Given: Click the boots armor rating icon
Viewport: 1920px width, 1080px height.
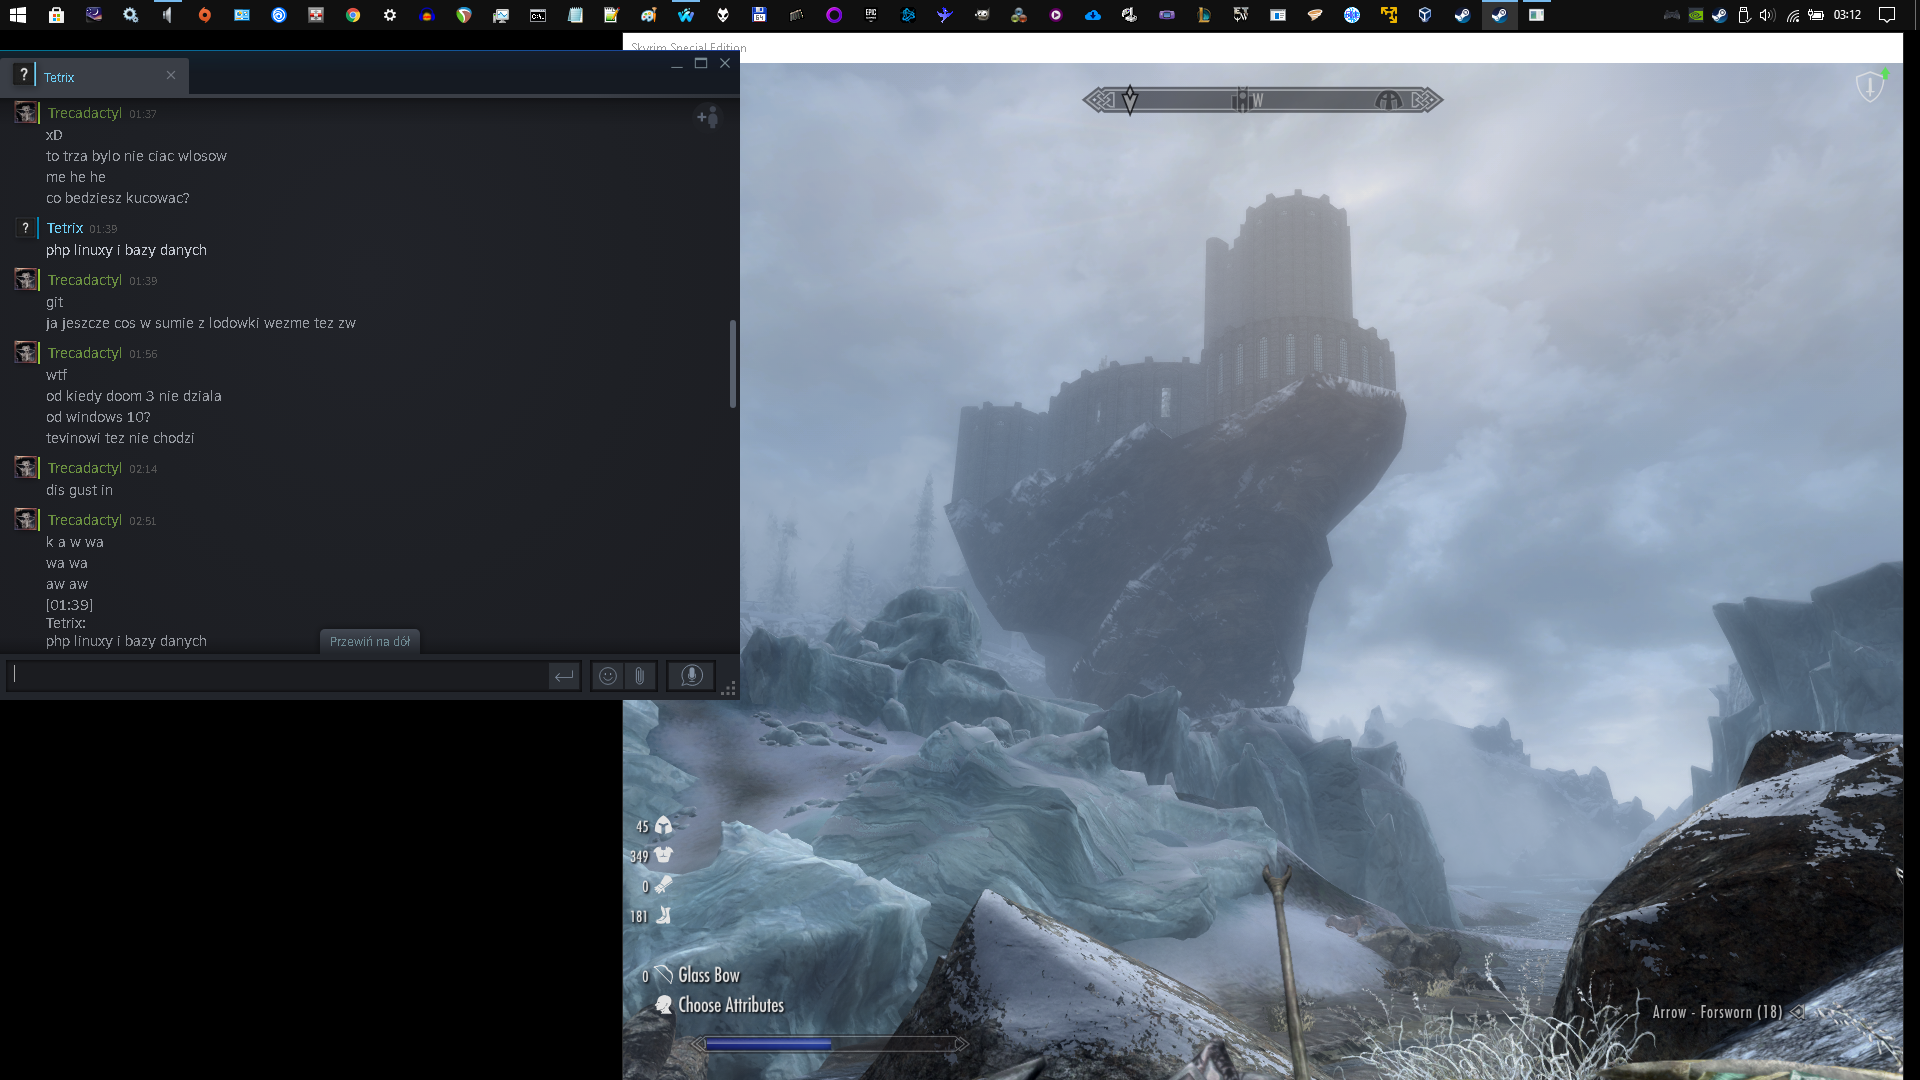Looking at the screenshot, I should tap(663, 915).
